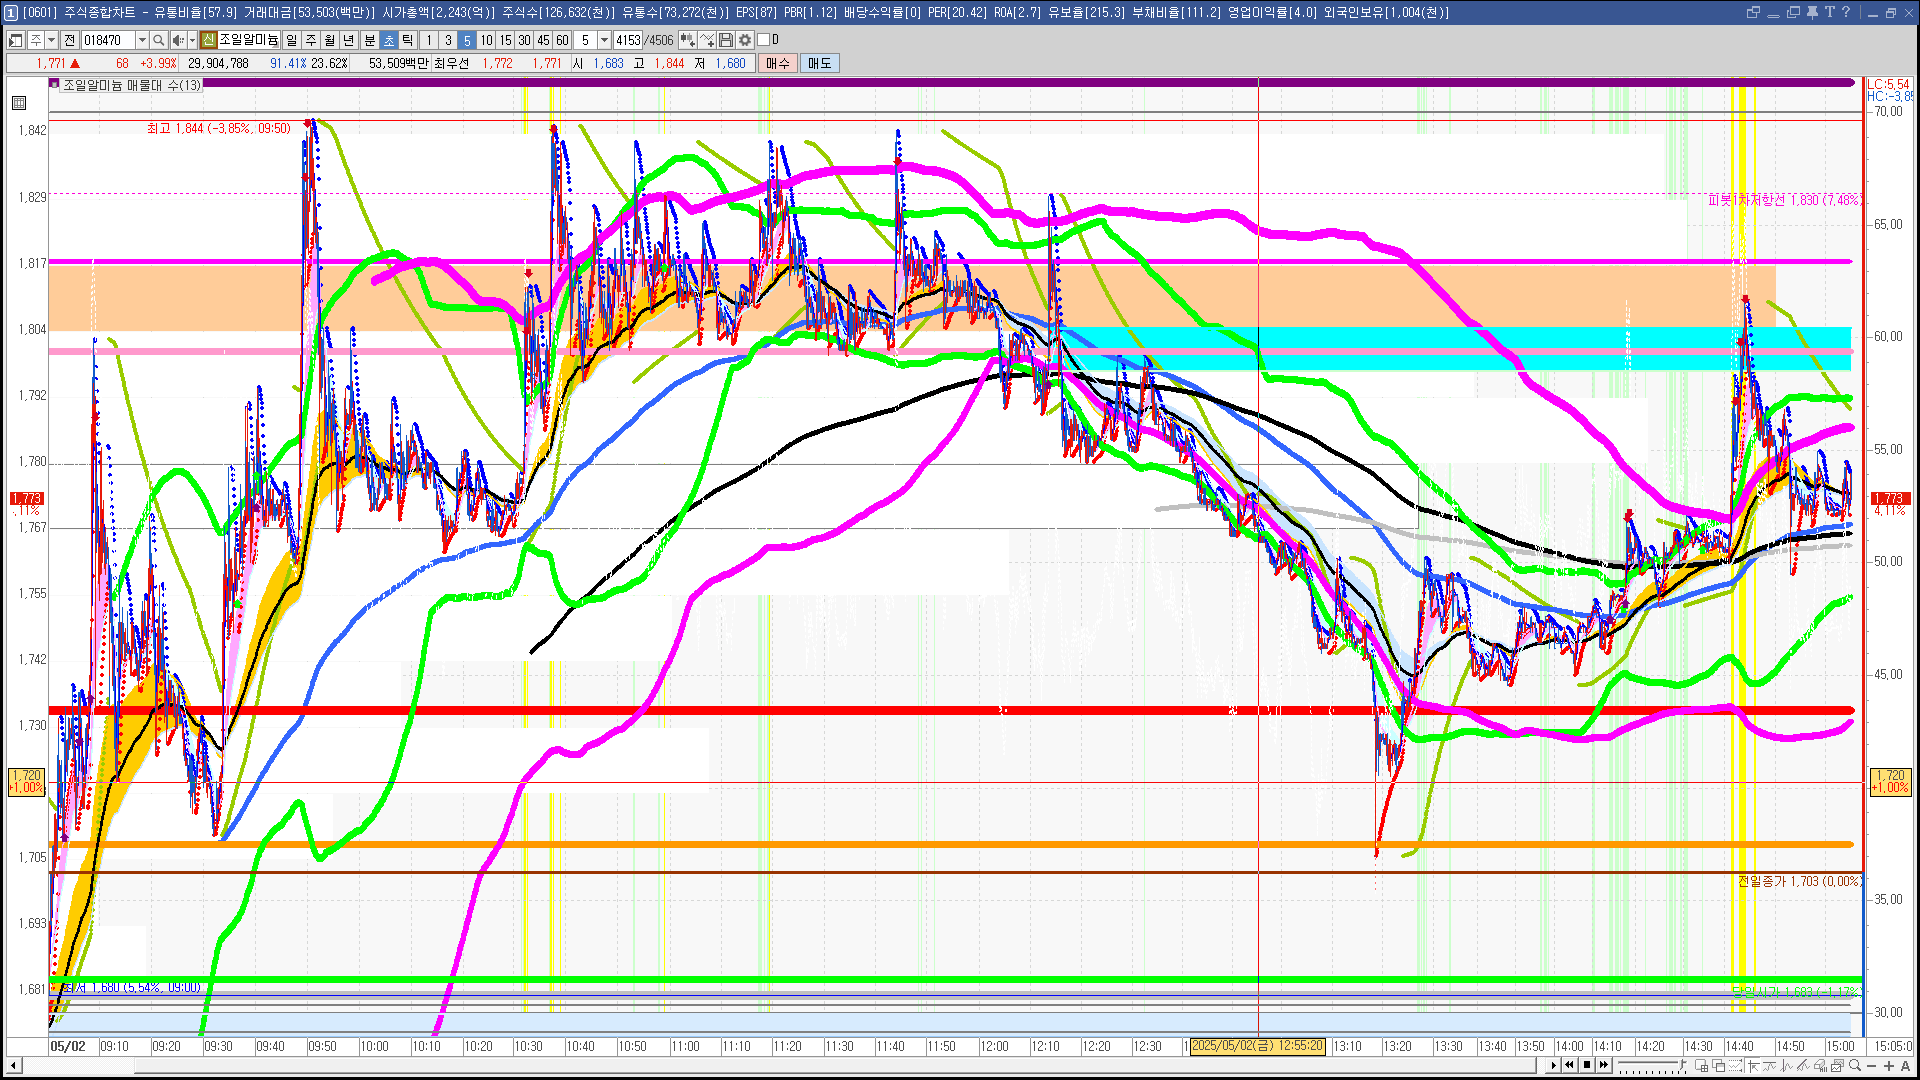Open chart settings gear icon
Screen dimensions: 1920x1080
tap(745, 40)
